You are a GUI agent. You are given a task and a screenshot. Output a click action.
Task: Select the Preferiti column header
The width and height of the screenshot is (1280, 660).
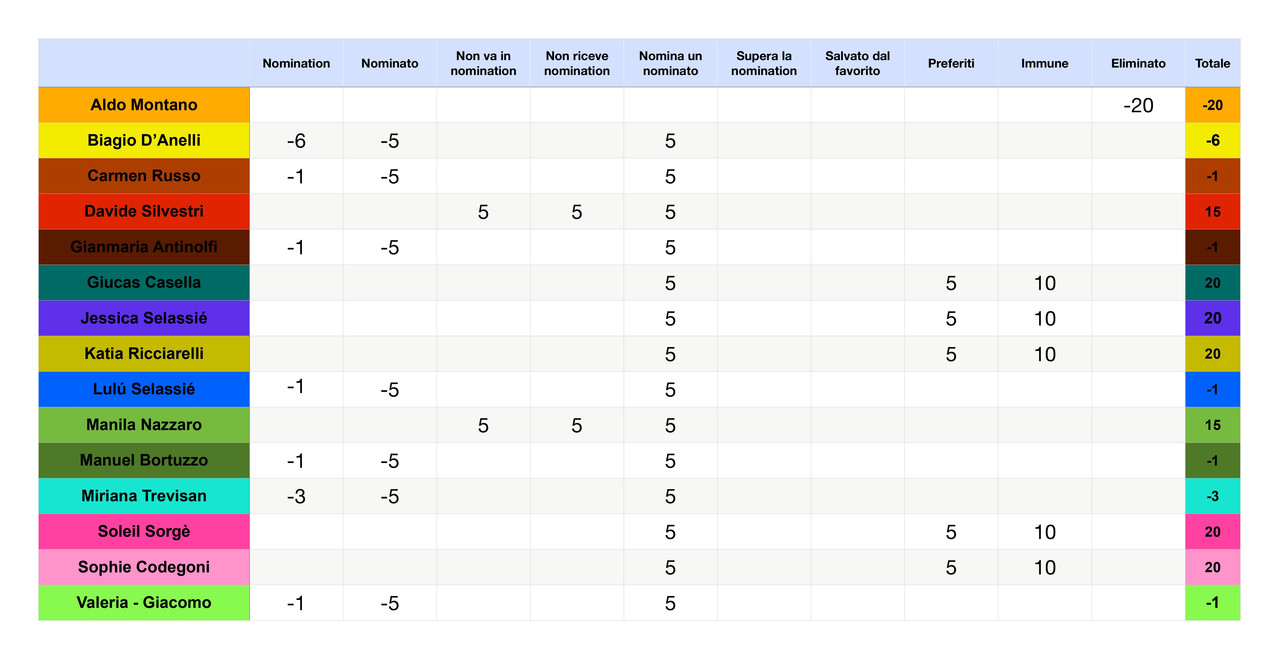click(951, 63)
